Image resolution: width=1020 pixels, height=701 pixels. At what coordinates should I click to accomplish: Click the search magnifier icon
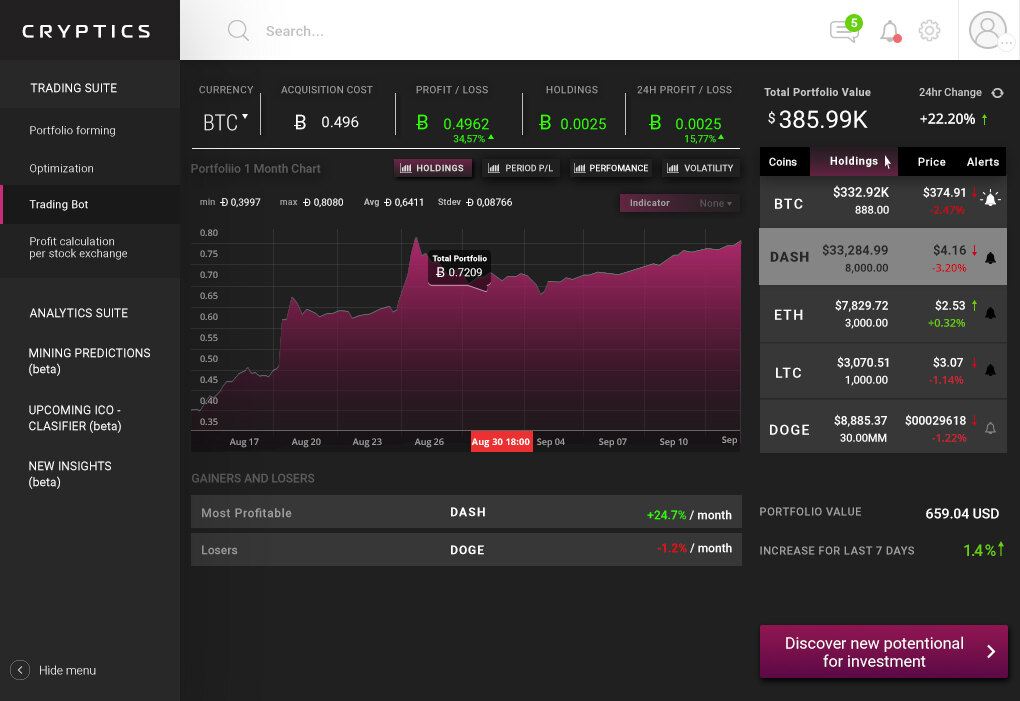click(238, 31)
